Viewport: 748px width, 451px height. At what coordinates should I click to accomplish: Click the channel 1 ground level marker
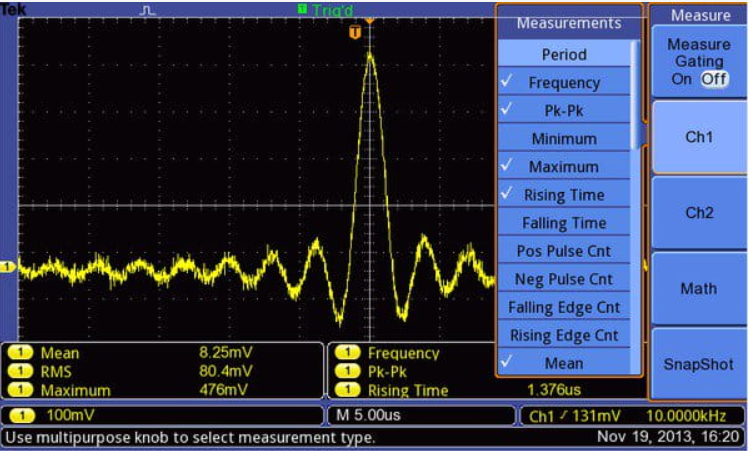pyautogui.click(x=7, y=267)
